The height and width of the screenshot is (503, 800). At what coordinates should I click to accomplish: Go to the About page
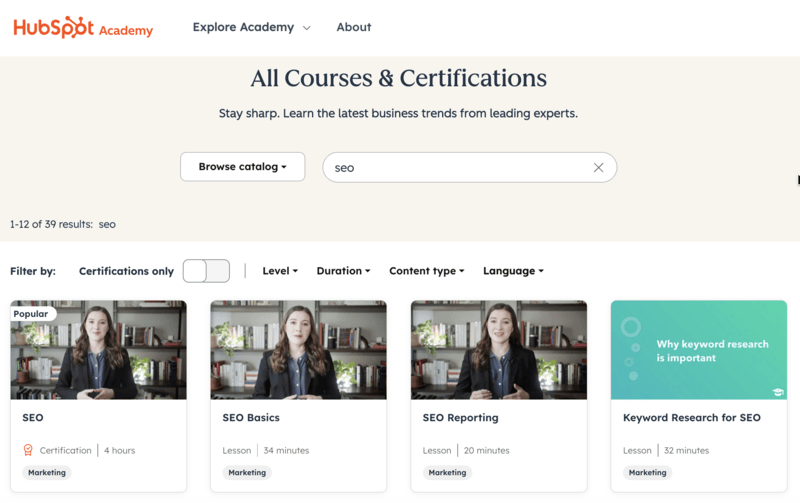click(x=354, y=27)
